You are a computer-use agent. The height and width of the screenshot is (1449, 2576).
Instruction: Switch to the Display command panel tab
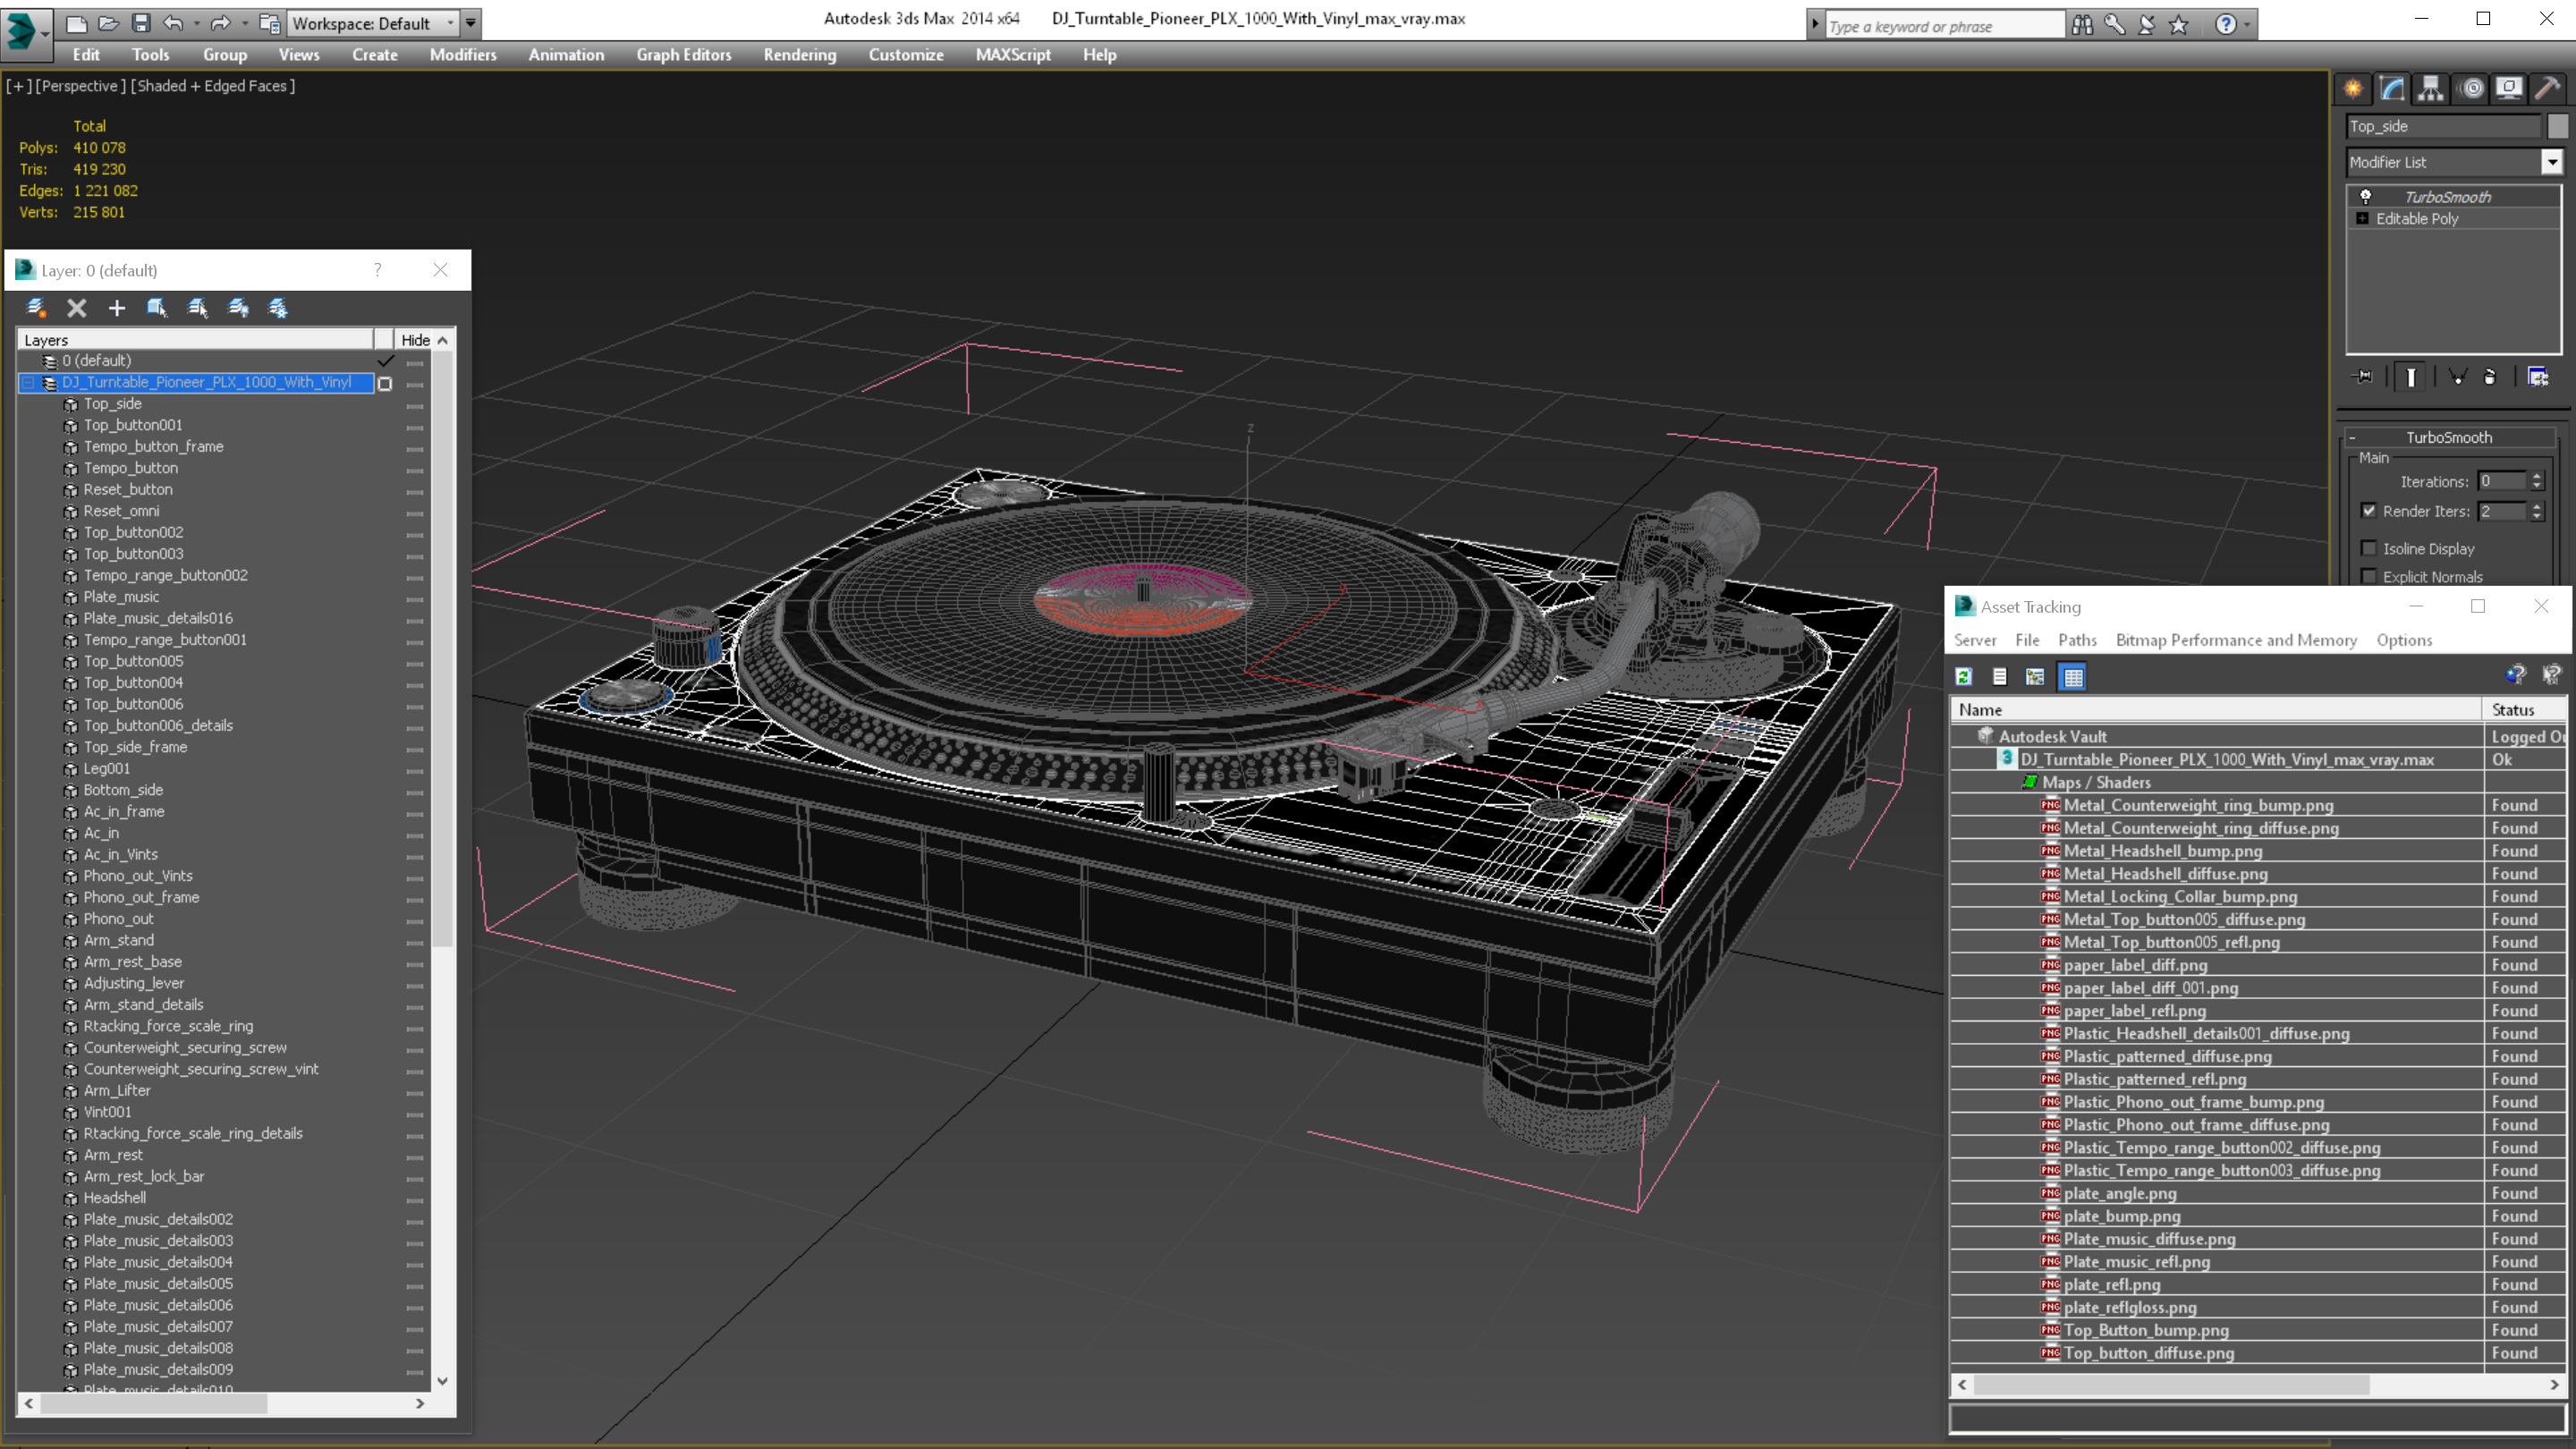point(2508,89)
